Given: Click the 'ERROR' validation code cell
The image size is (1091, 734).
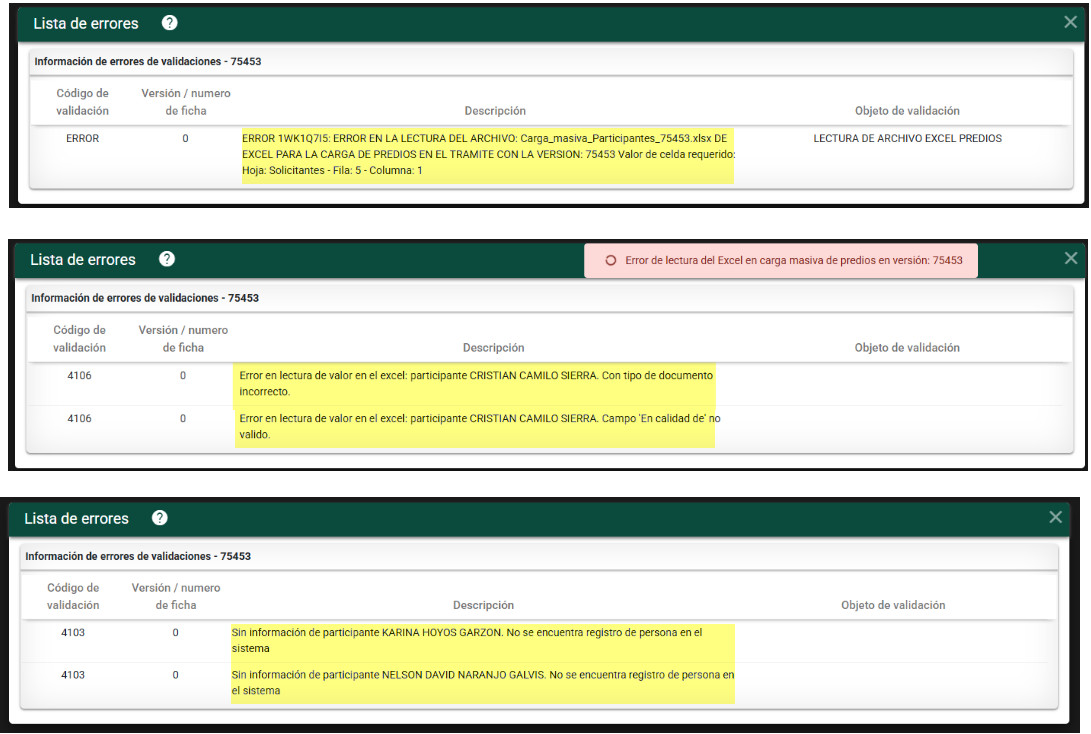Looking at the screenshot, I should tap(83, 139).
